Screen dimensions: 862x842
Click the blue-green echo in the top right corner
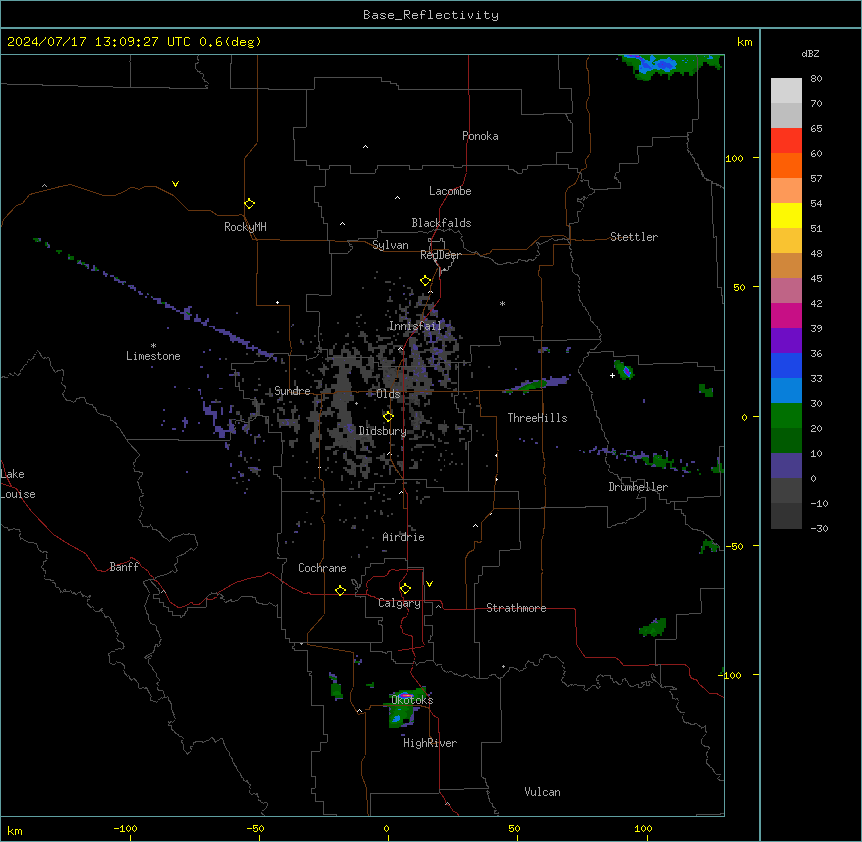670,66
